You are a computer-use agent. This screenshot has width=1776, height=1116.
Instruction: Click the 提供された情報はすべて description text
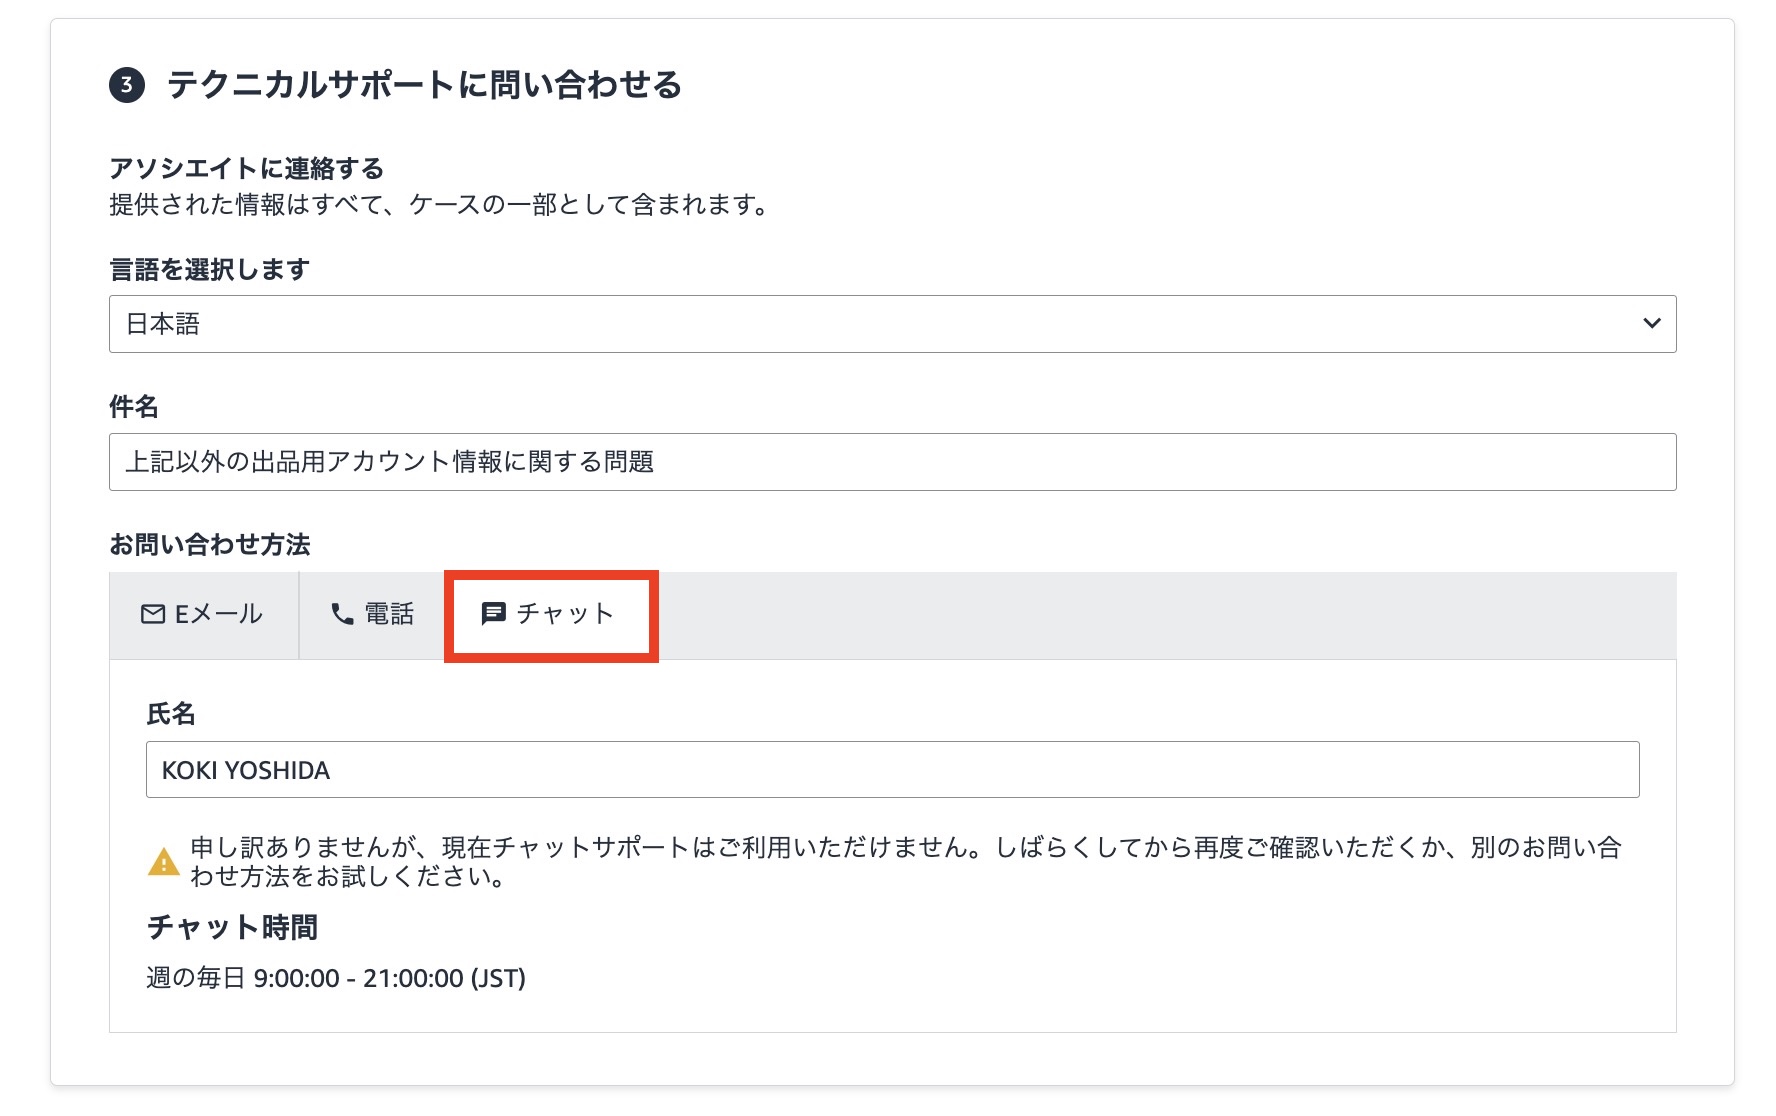pos(439,205)
